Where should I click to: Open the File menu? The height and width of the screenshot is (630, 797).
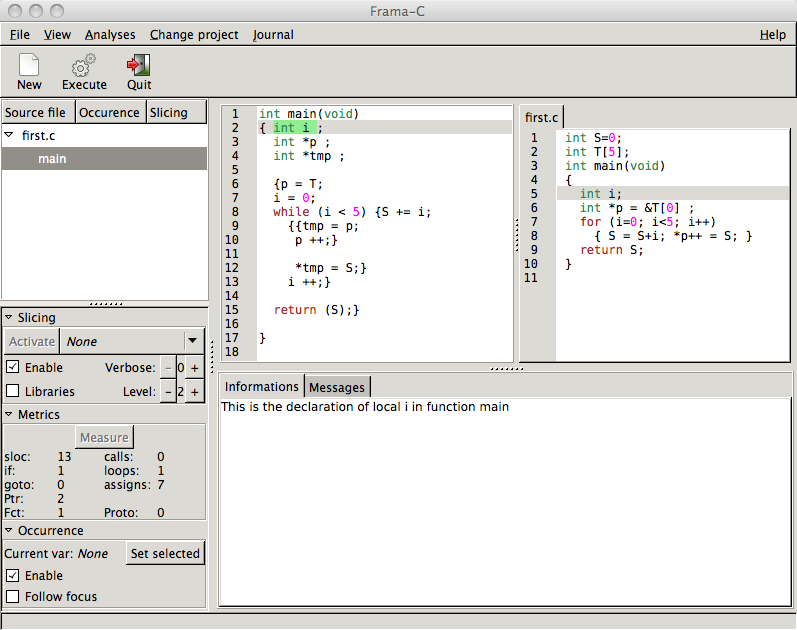[x=20, y=35]
